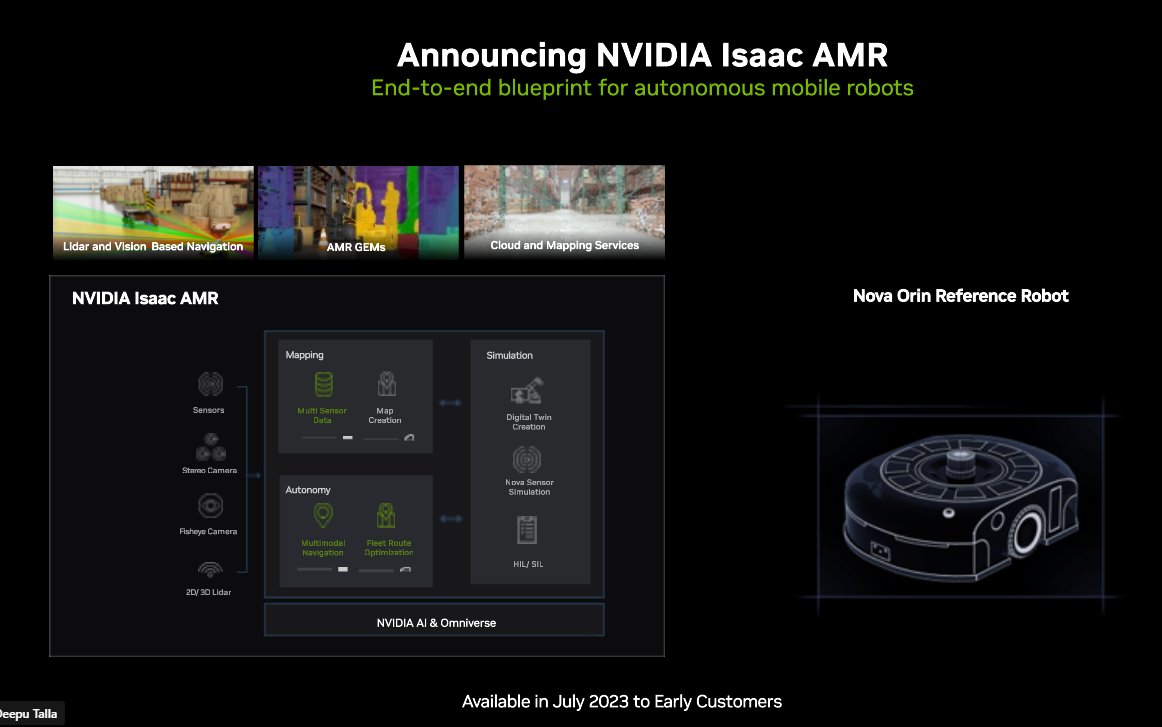Click the Fleet Route Optimization icon
1162x727 pixels.
[385, 516]
